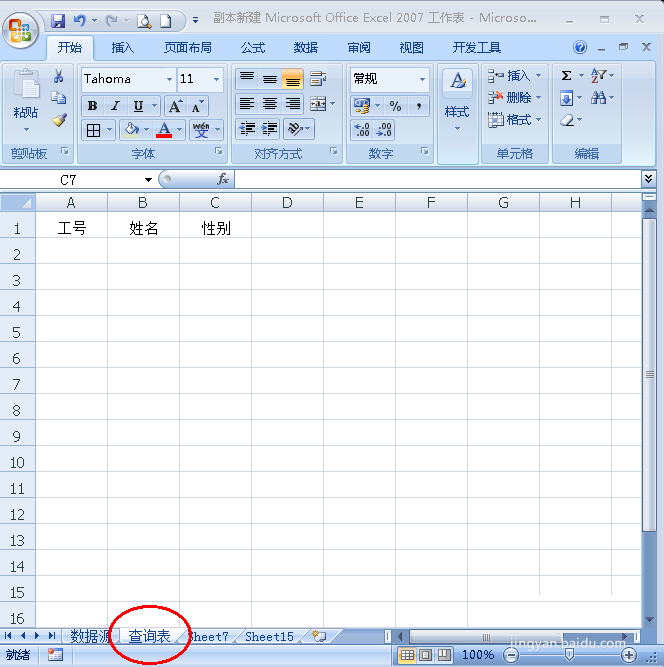Apply percent style format
The width and height of the screenshot is (664, 667).
click(x=396, y=106)
